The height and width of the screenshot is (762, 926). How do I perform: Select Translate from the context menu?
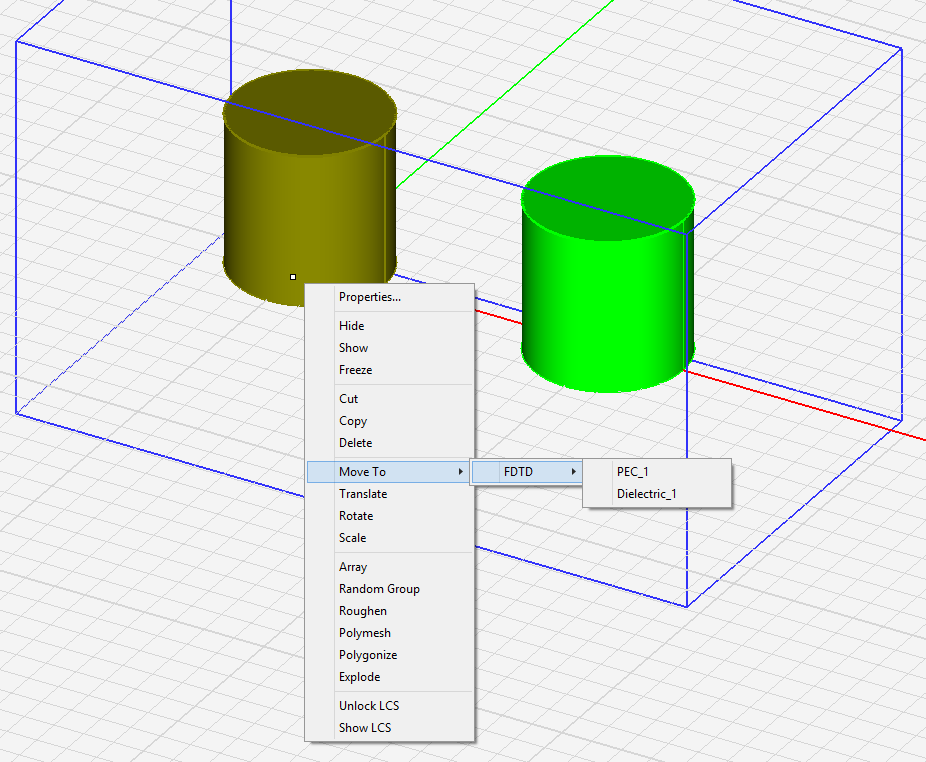click(x=362, y=494)
